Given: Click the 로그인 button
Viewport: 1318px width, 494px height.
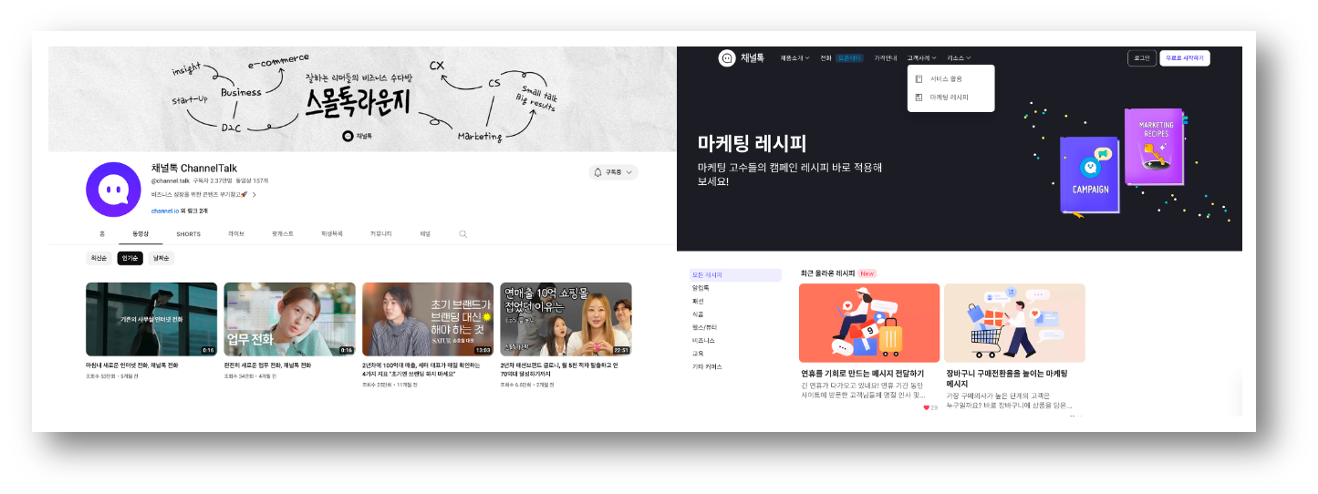Looking at the screenshot, I should coord(1141,58).
